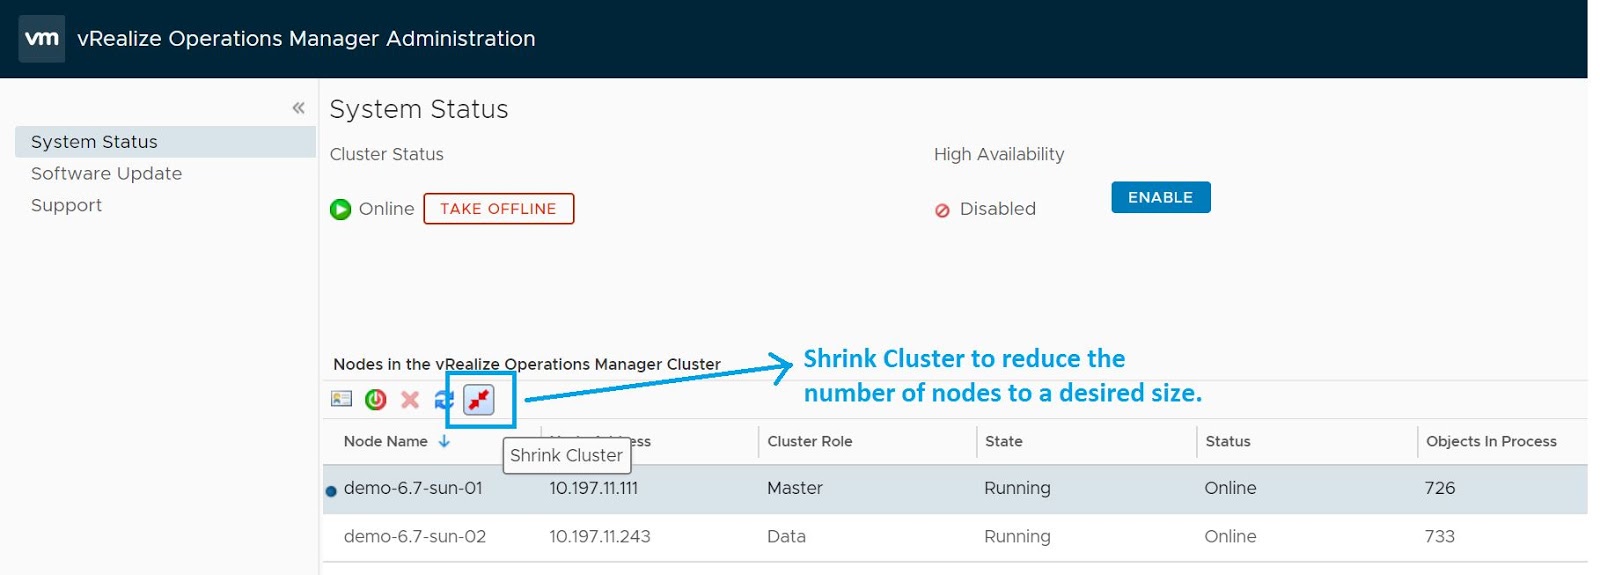1600x575 pixels.
Task: Sort by Objects In Process column
Action: (x=1490, y=441)
